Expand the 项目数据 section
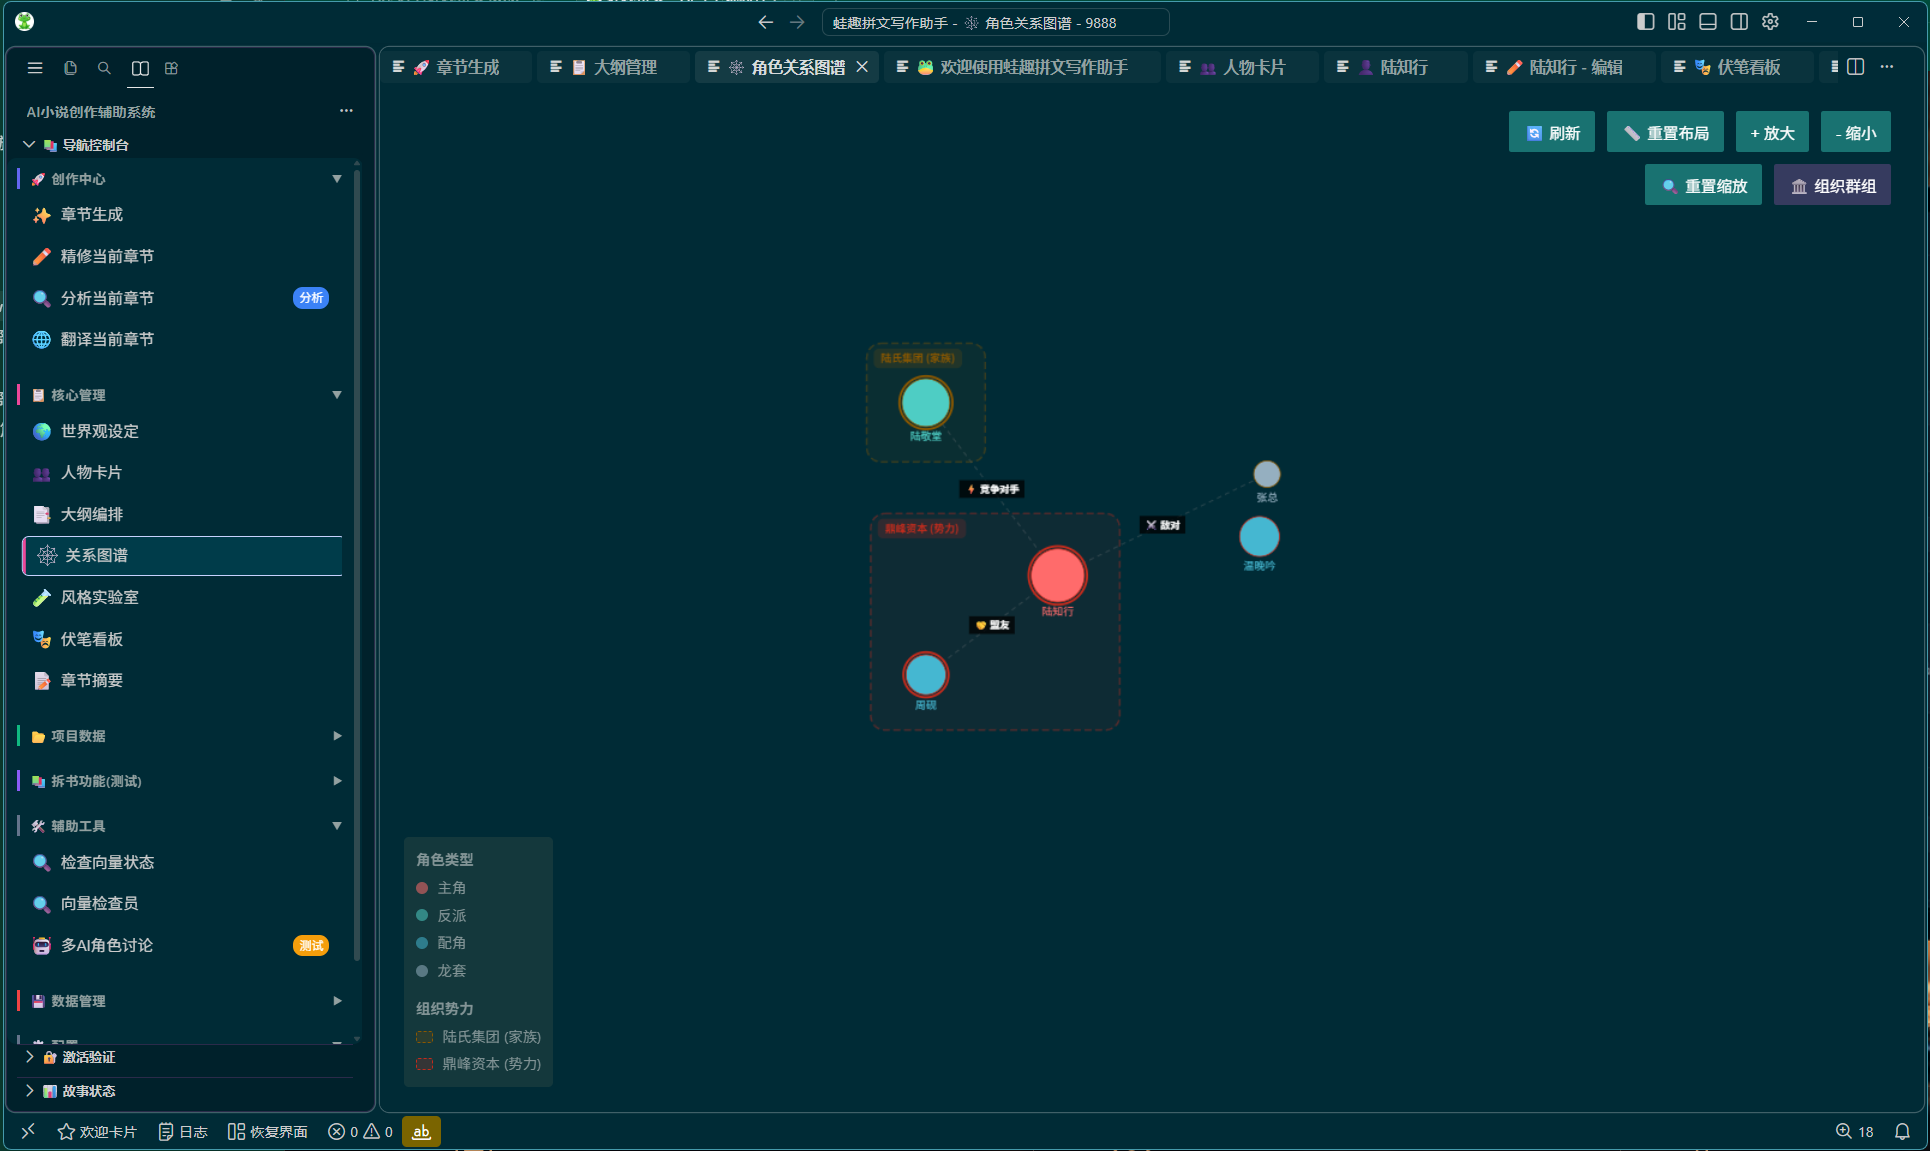Viewport: 1930px width, 1151px height. click(x=337, y=736)
